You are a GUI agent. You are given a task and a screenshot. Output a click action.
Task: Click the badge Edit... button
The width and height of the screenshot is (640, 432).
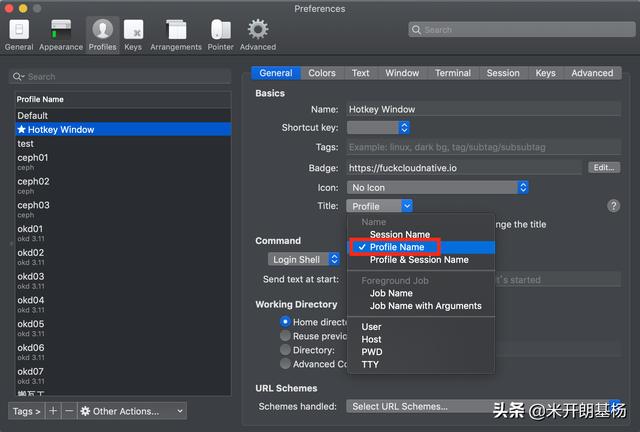point(604,167)
